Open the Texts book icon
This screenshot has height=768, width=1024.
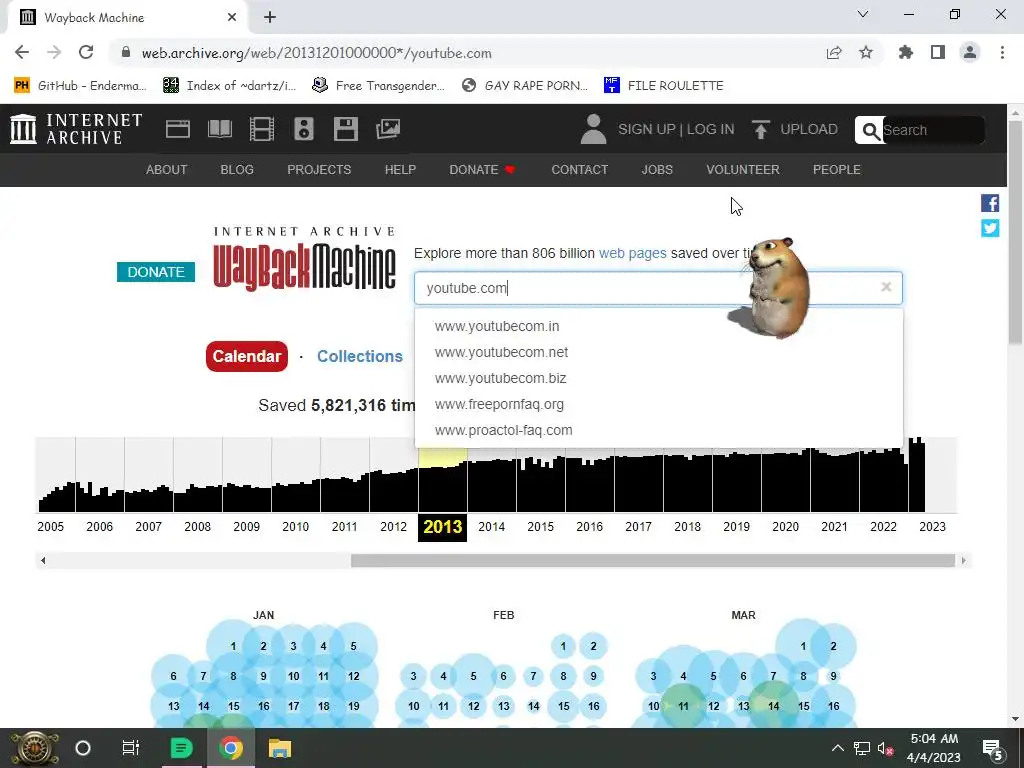point(219,129)
